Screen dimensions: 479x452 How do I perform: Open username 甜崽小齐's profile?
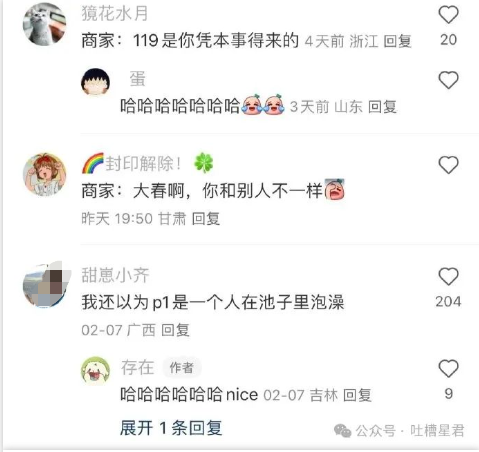pos(115,275)
